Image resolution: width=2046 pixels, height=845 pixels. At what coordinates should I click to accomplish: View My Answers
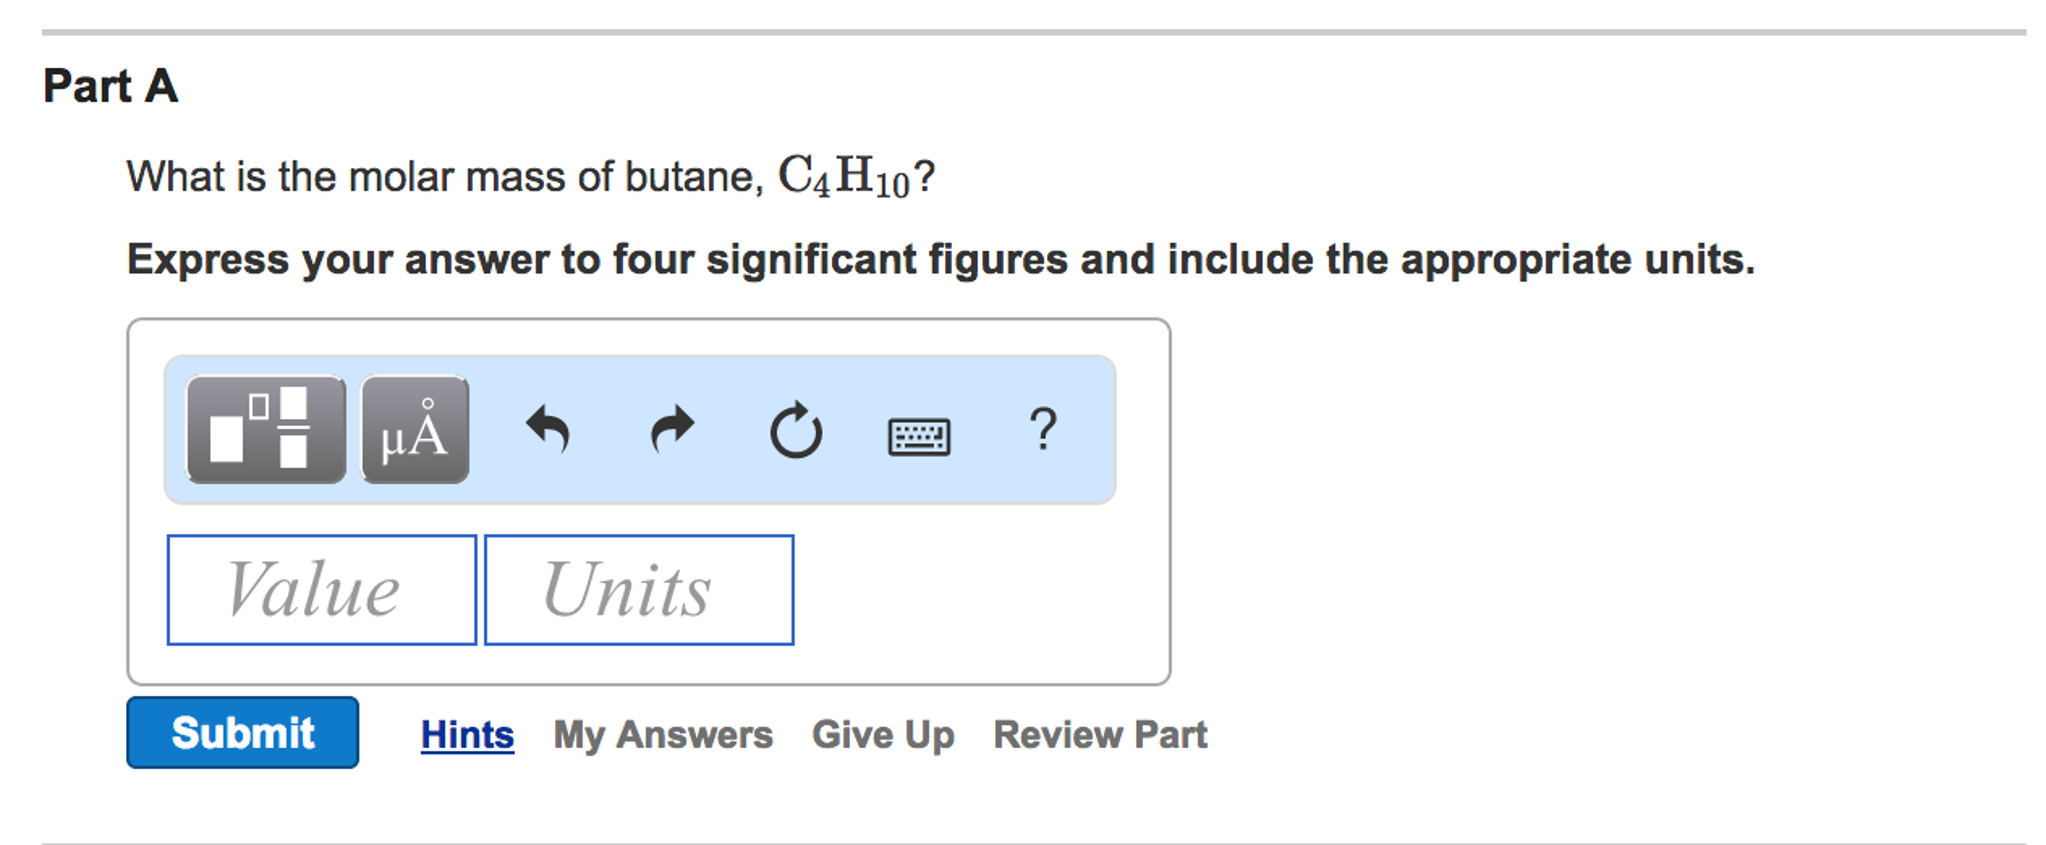(663, 733)
